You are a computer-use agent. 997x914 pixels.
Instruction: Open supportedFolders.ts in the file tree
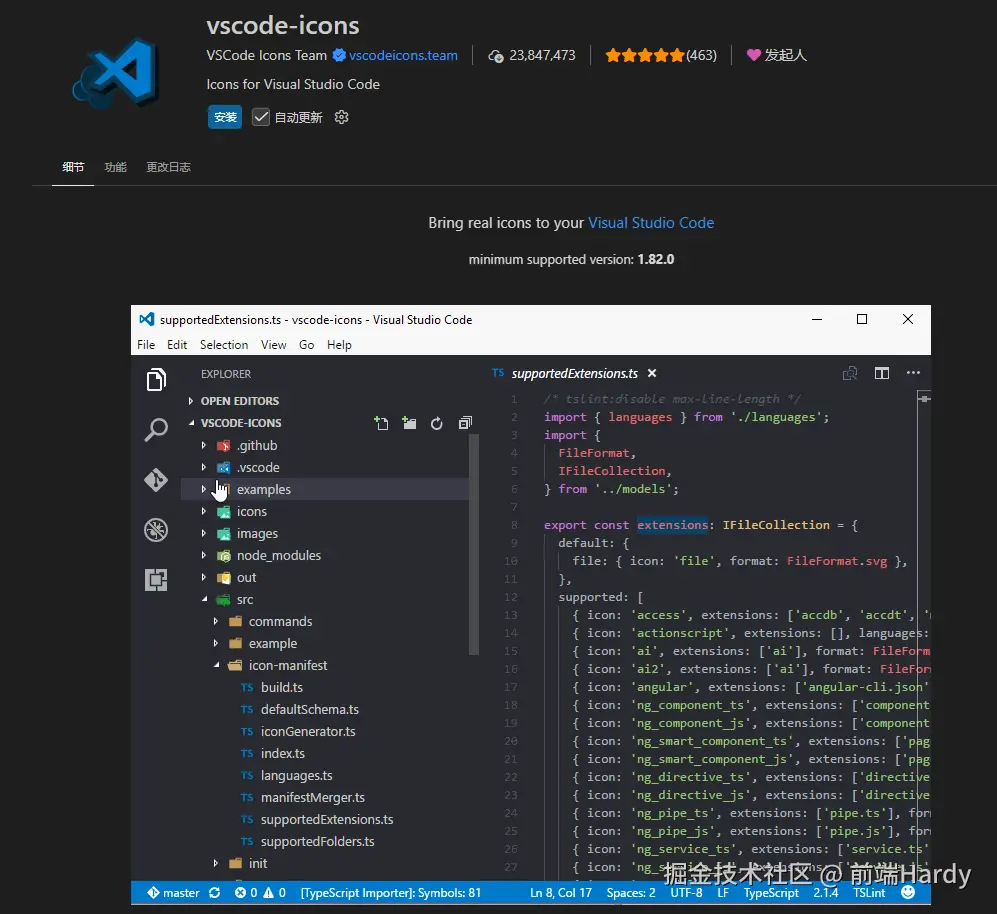tap(317, 841)
